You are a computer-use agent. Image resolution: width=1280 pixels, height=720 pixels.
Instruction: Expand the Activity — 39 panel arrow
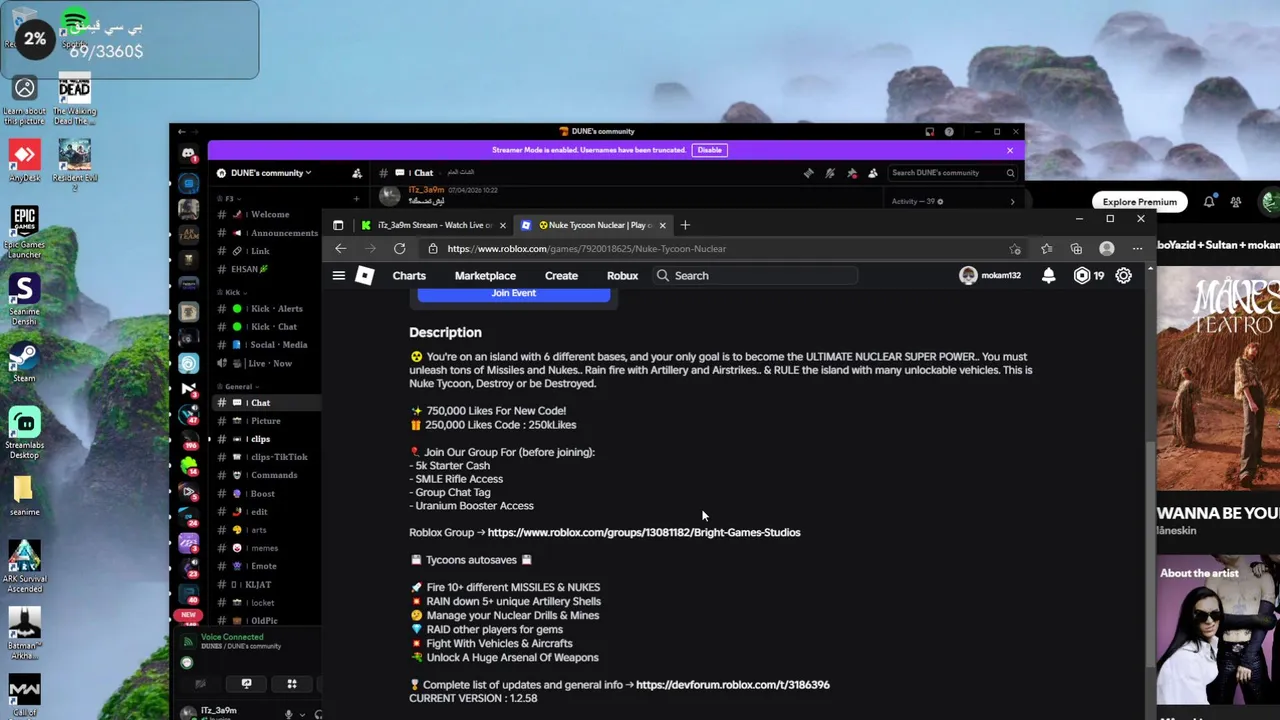point(1012,202)
